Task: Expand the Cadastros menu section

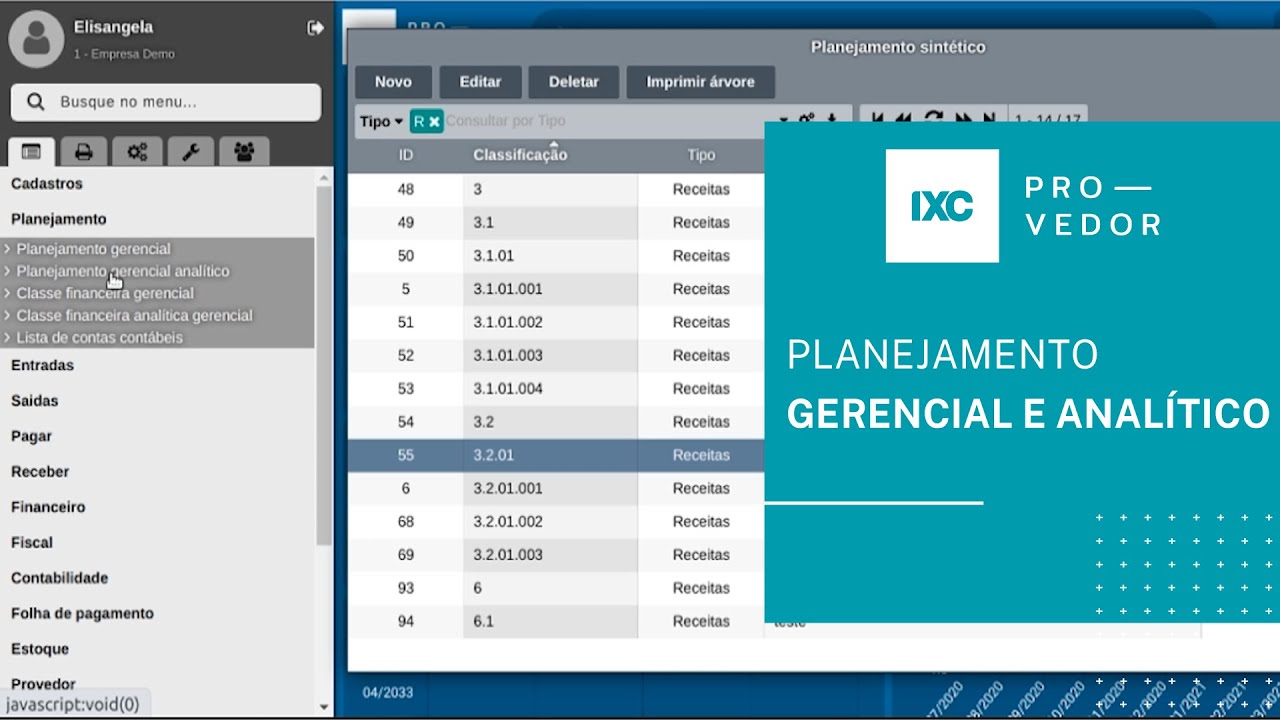Action: point(47,184)
